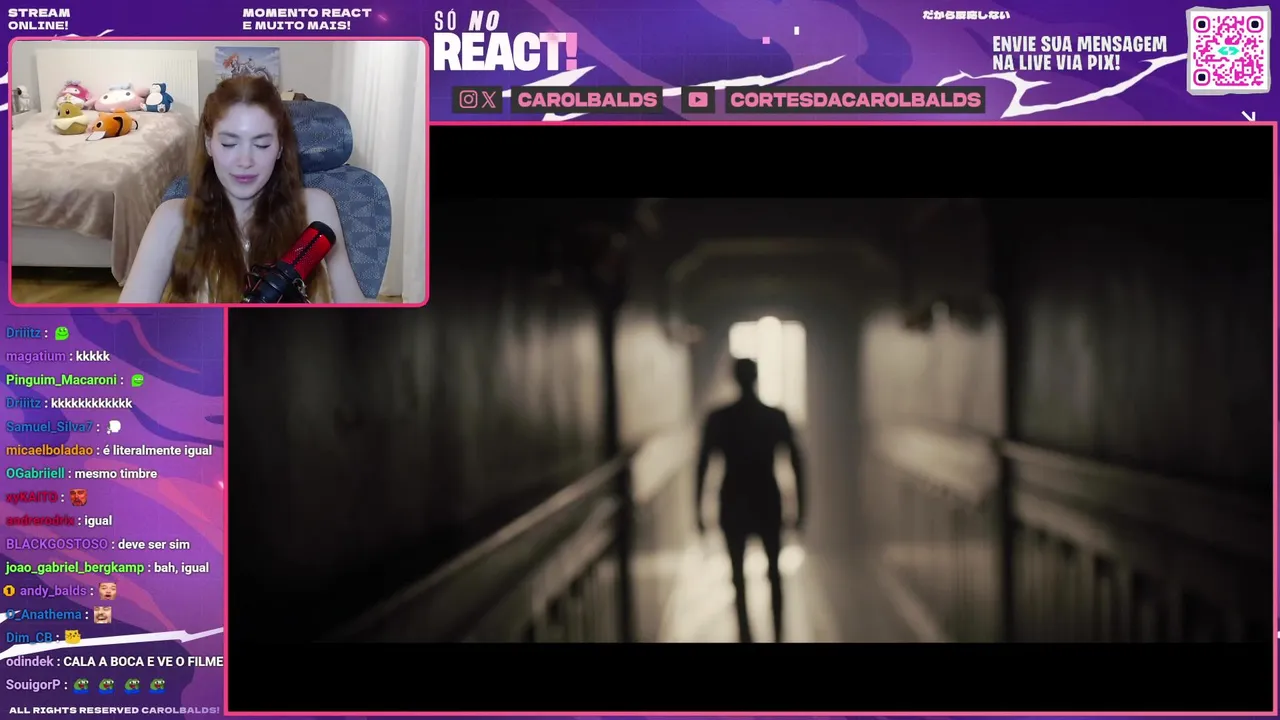Image resolution: width=1280 pixels, height=720 pixels.
Task: Click username micaelboladao in chat
Action: (49, 450)
